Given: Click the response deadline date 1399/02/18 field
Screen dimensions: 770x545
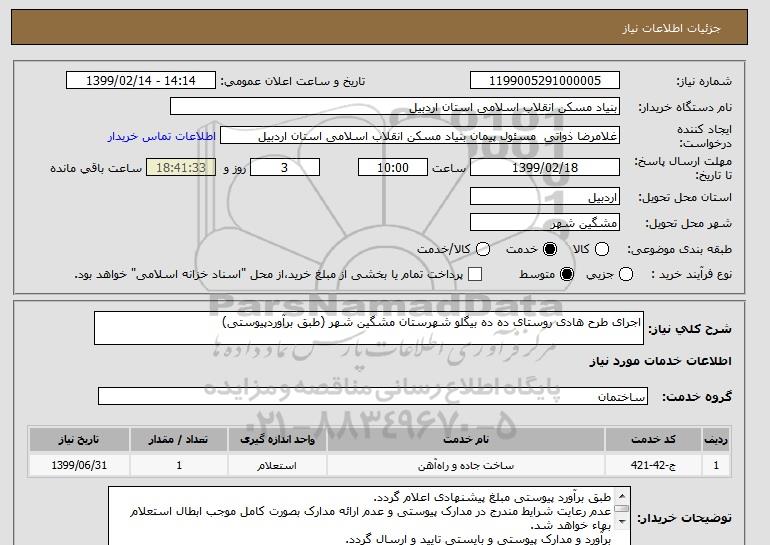Looking at the screenshot, I should pos(545,167).
